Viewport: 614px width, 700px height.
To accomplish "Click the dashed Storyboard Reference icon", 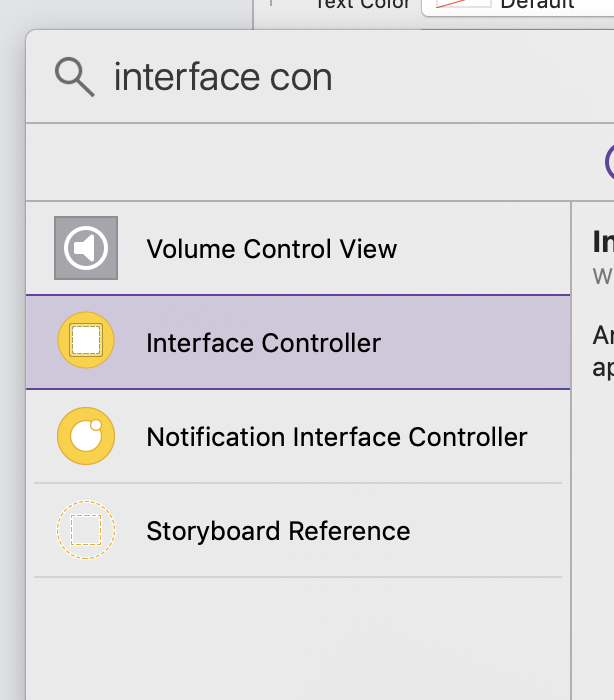I will pos(86,530).
